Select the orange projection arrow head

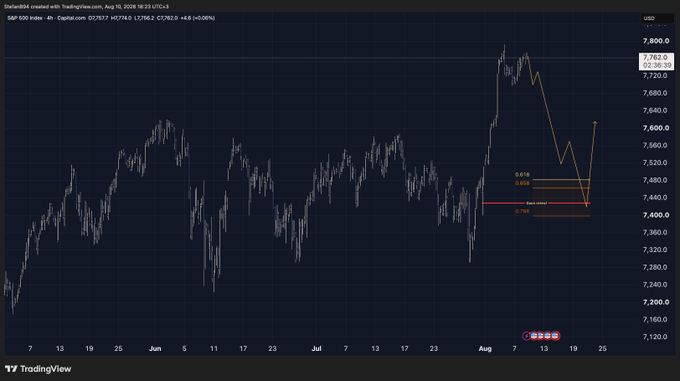pyautogui.click(x=595, y=124)
